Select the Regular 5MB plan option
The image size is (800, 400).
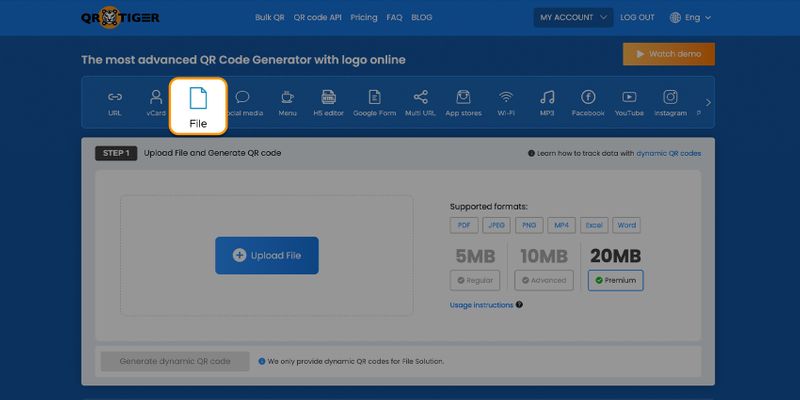pyautogui.click(x=475, y=281)
